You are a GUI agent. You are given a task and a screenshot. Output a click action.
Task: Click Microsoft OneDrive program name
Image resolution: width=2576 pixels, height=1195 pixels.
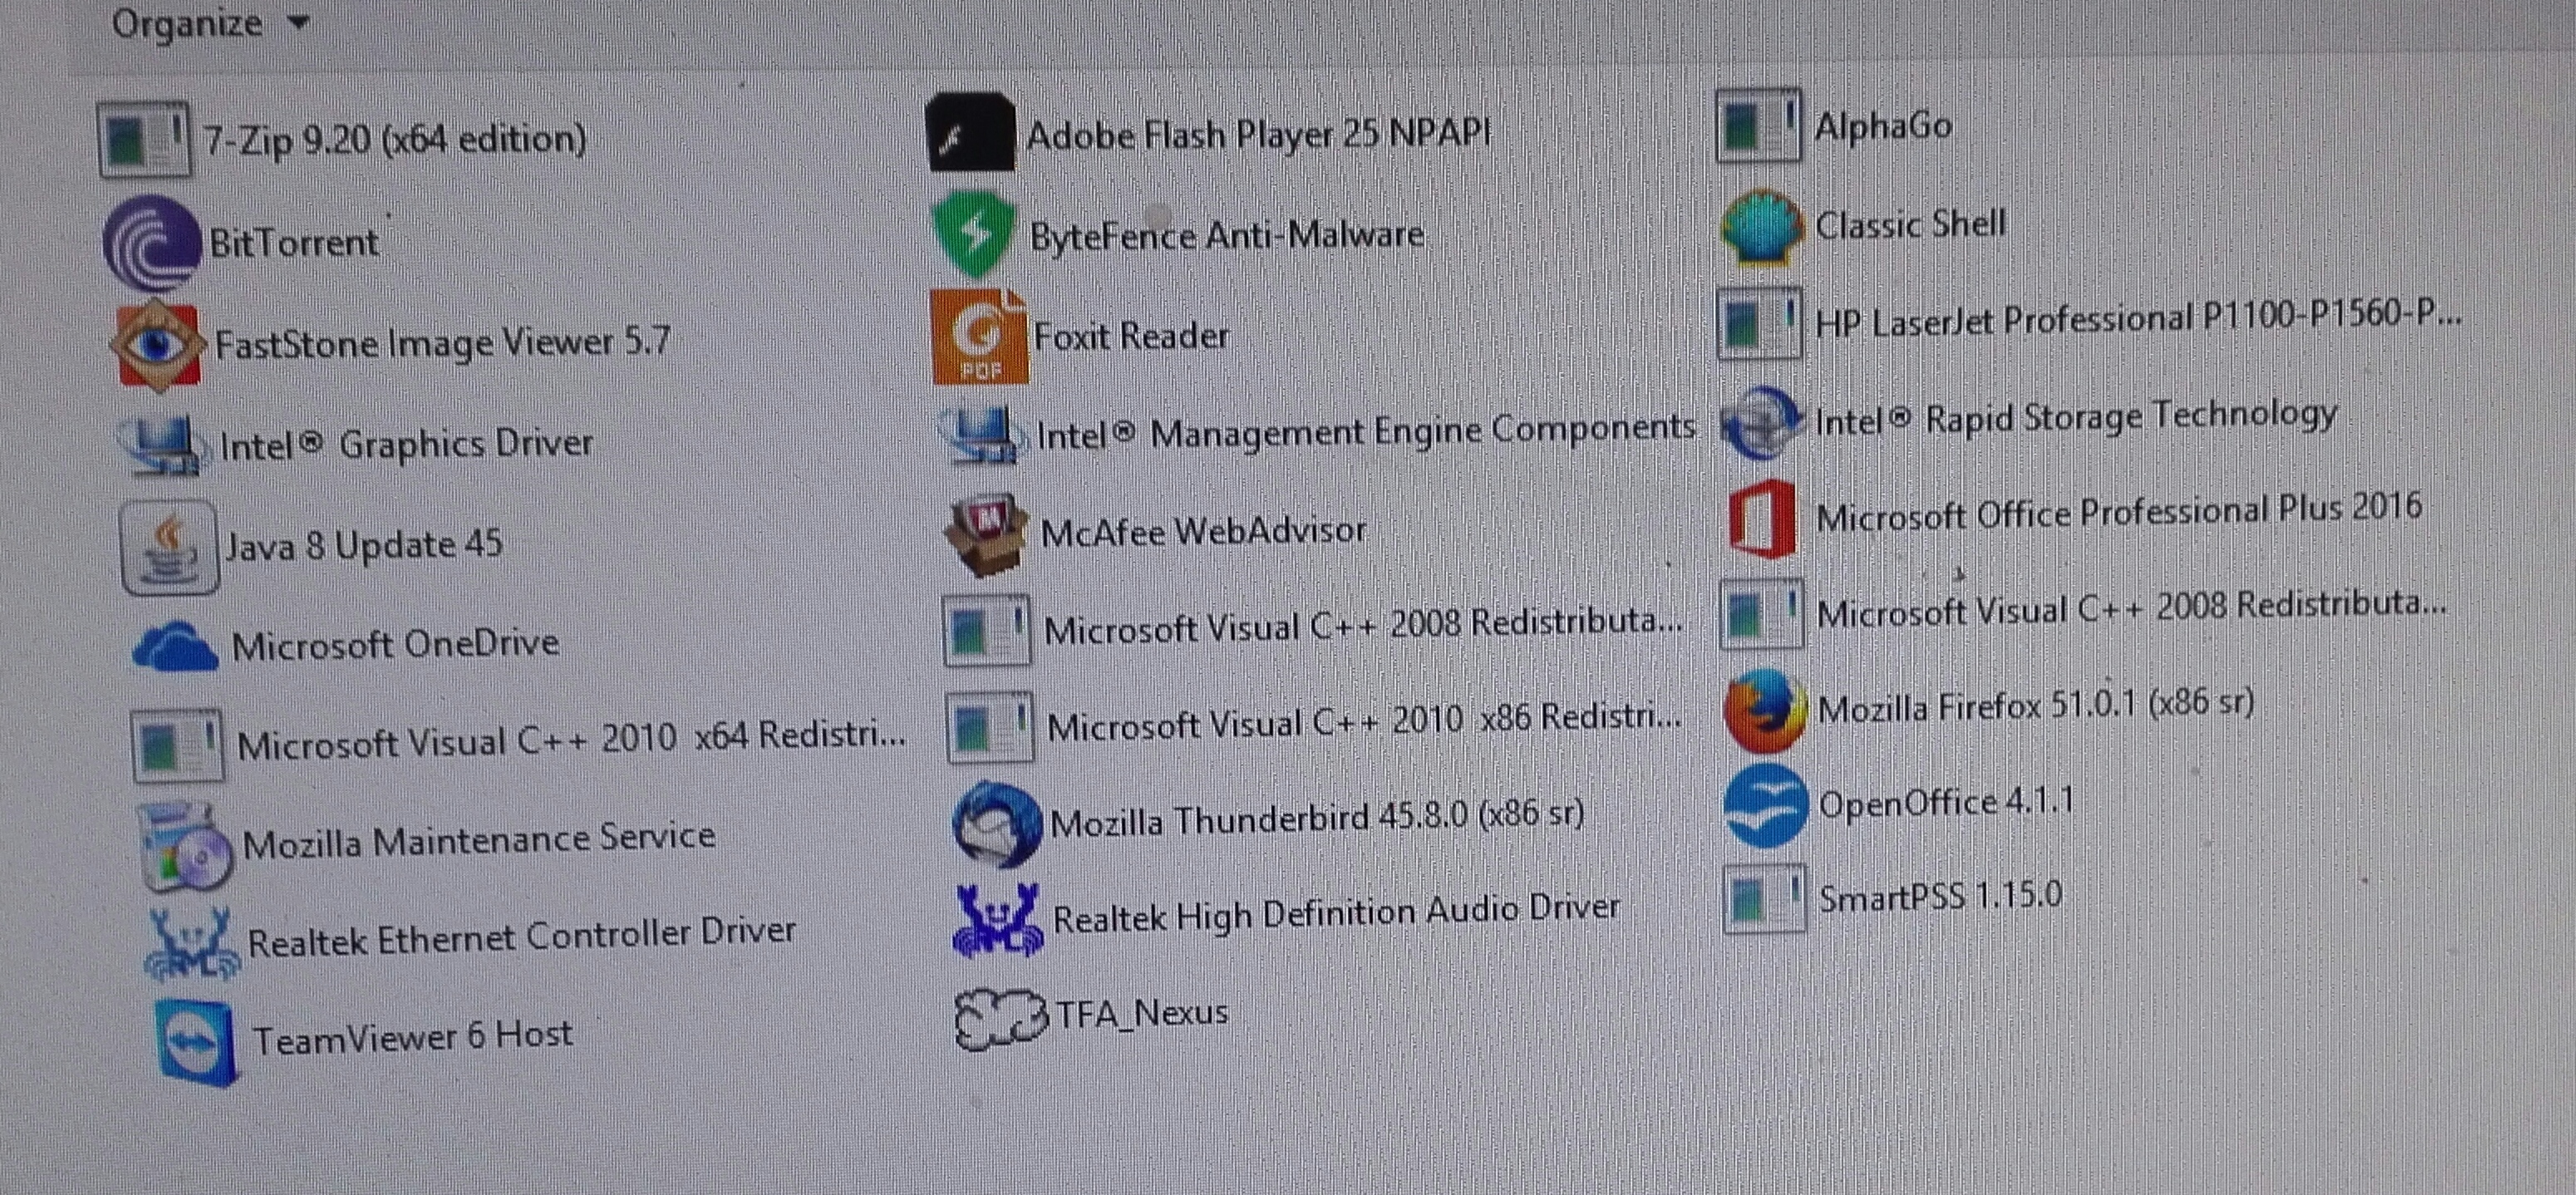click(x=395, y=644)
